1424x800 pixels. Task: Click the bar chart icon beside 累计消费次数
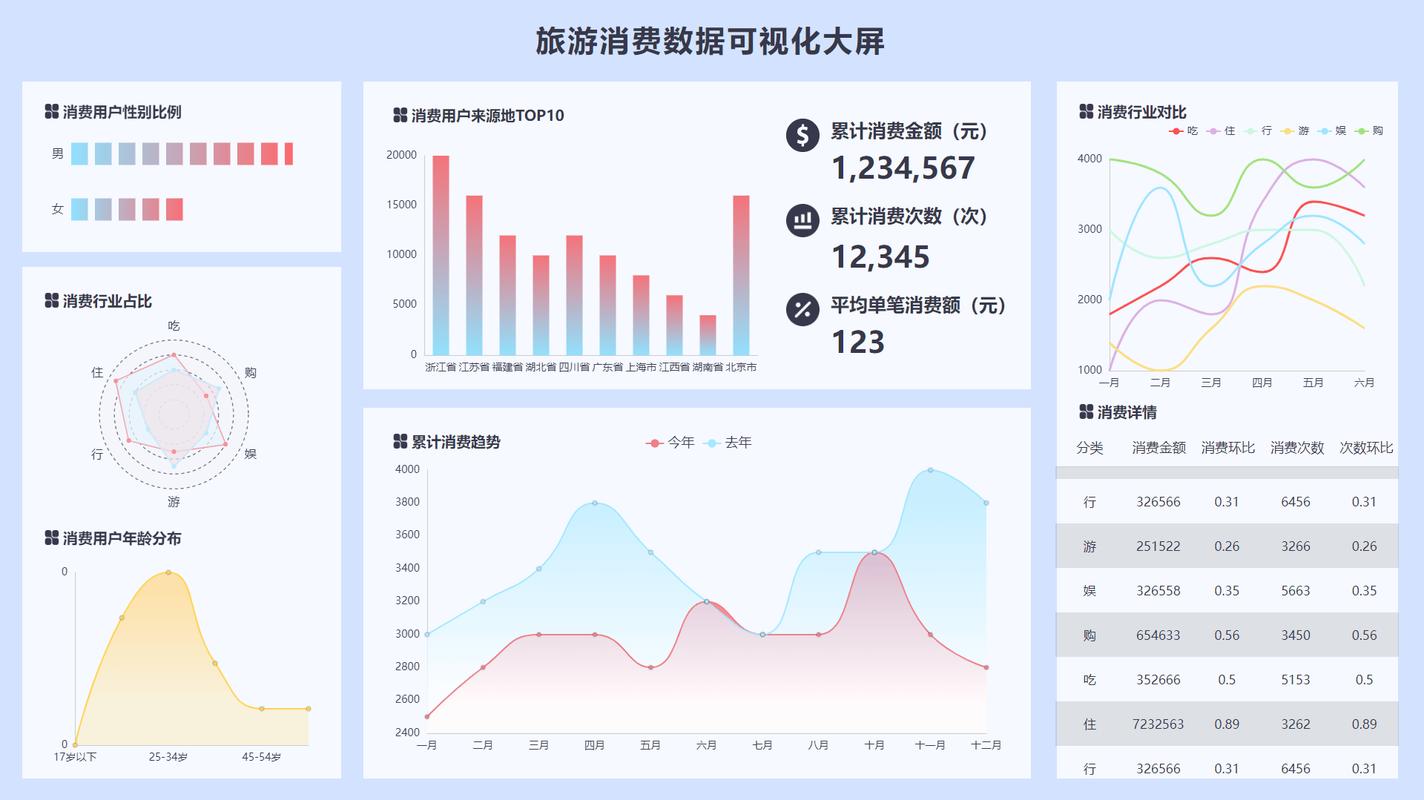(x=802, y=220)
